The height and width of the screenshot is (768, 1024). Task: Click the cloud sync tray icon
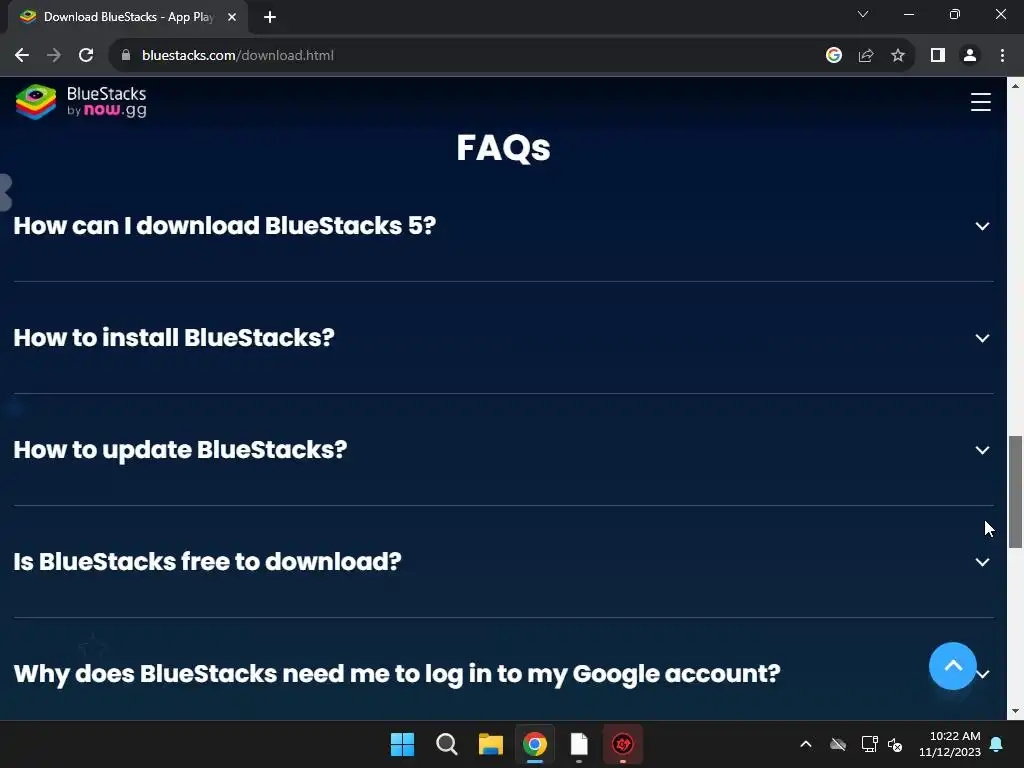pyautogui.click(x=838, y=744)
